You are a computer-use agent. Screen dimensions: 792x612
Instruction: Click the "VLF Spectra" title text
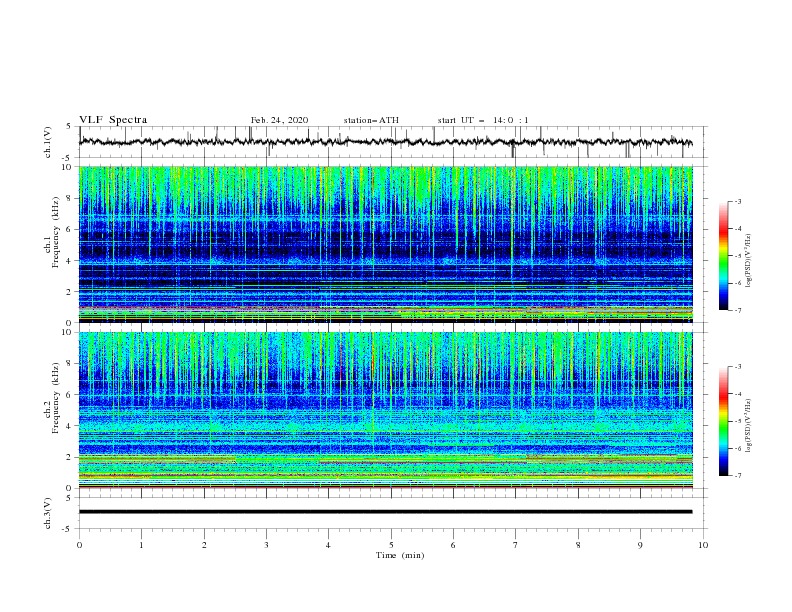(113, 120)
